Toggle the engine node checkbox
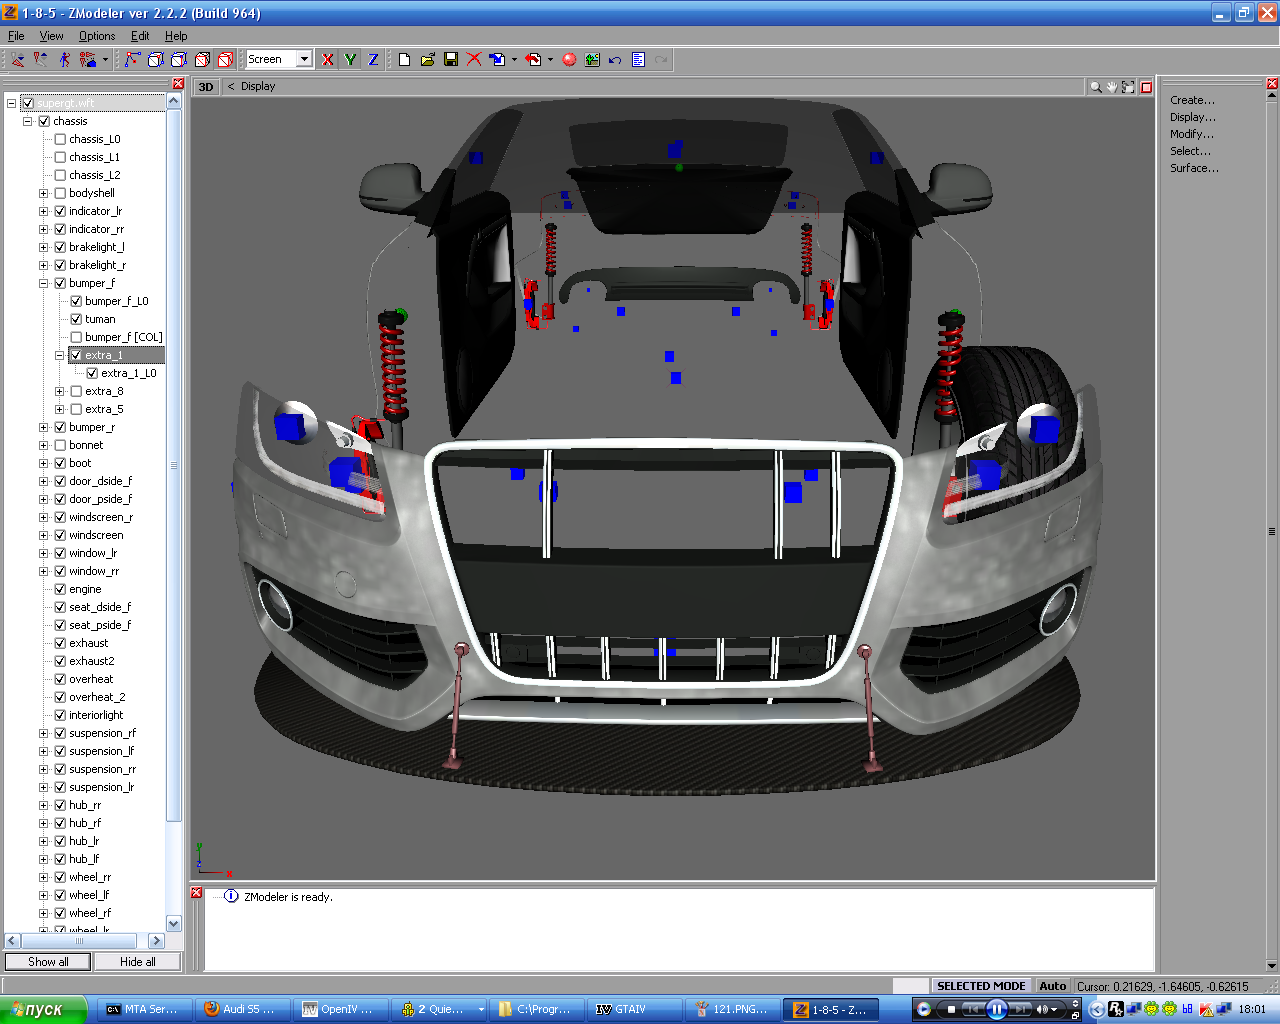Screen dimensions: 1280x1024 coord(60,589)
